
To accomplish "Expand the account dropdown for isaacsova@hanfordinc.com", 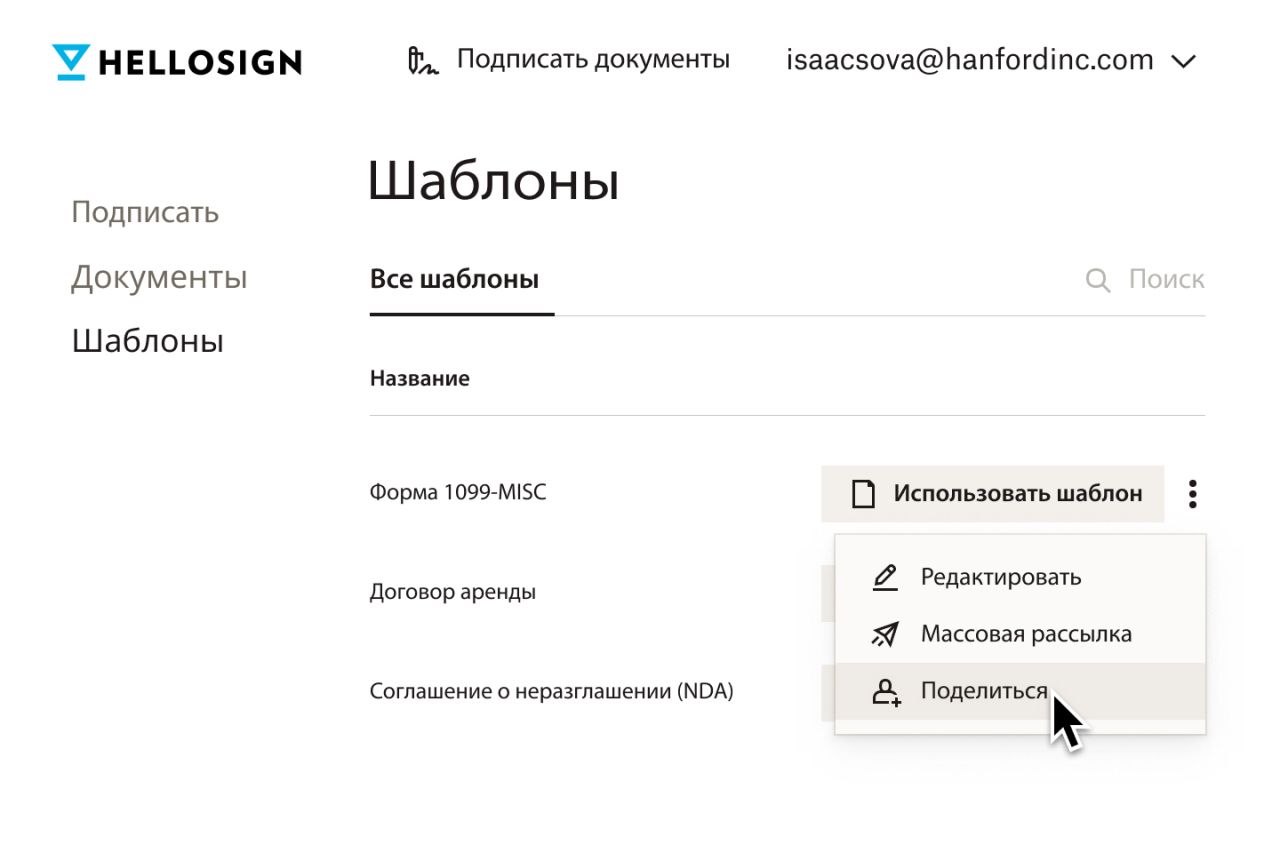I will tap(969, 60).
